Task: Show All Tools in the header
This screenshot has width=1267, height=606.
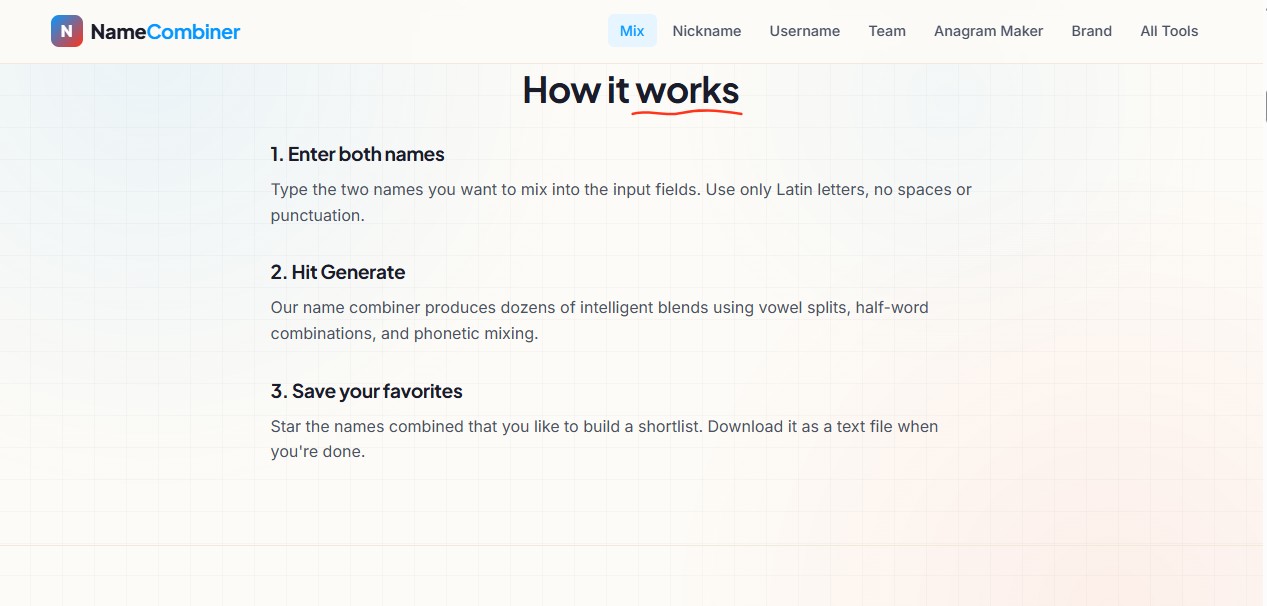Action: coord(1169,31)
